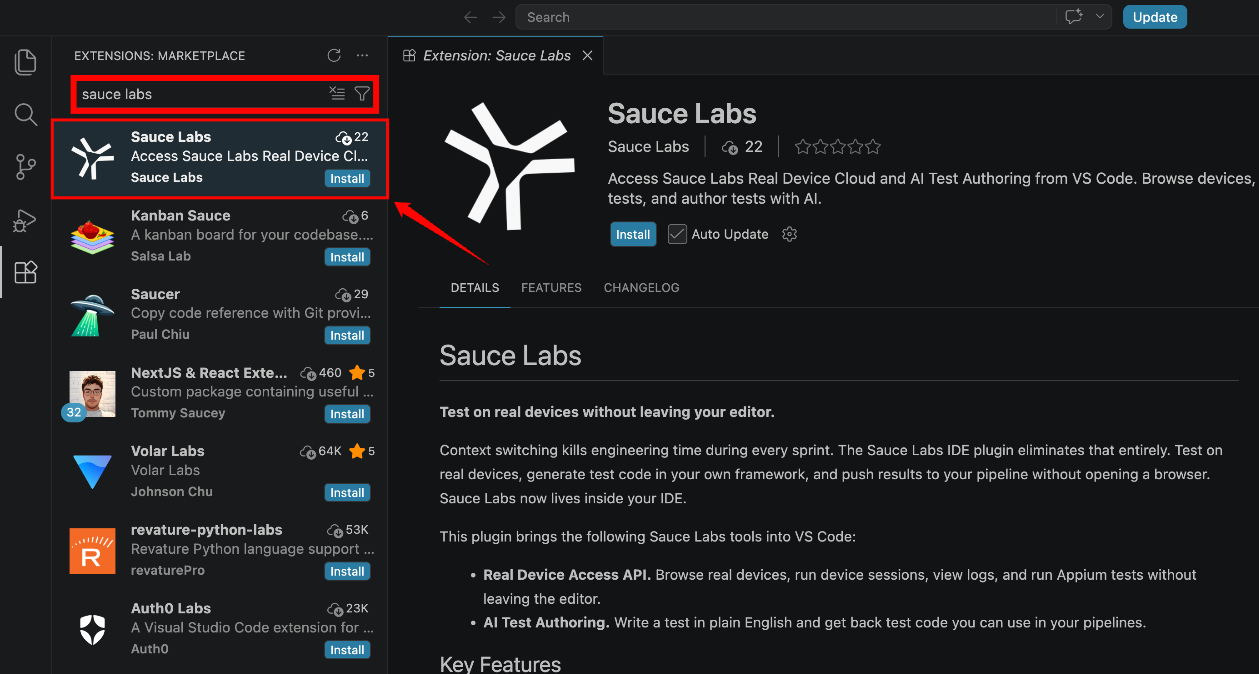Select the Kanban Sauce list title
The width and height of the screenshot is (1259, 674).
pyautogui.click(x=181, y=215)
